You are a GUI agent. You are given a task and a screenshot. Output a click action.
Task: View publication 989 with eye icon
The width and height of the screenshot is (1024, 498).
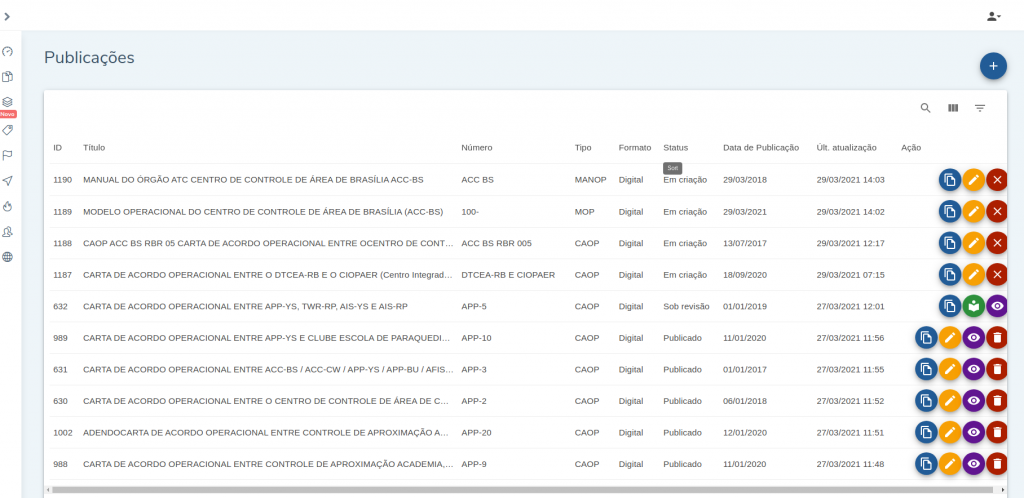click(974, 337)
